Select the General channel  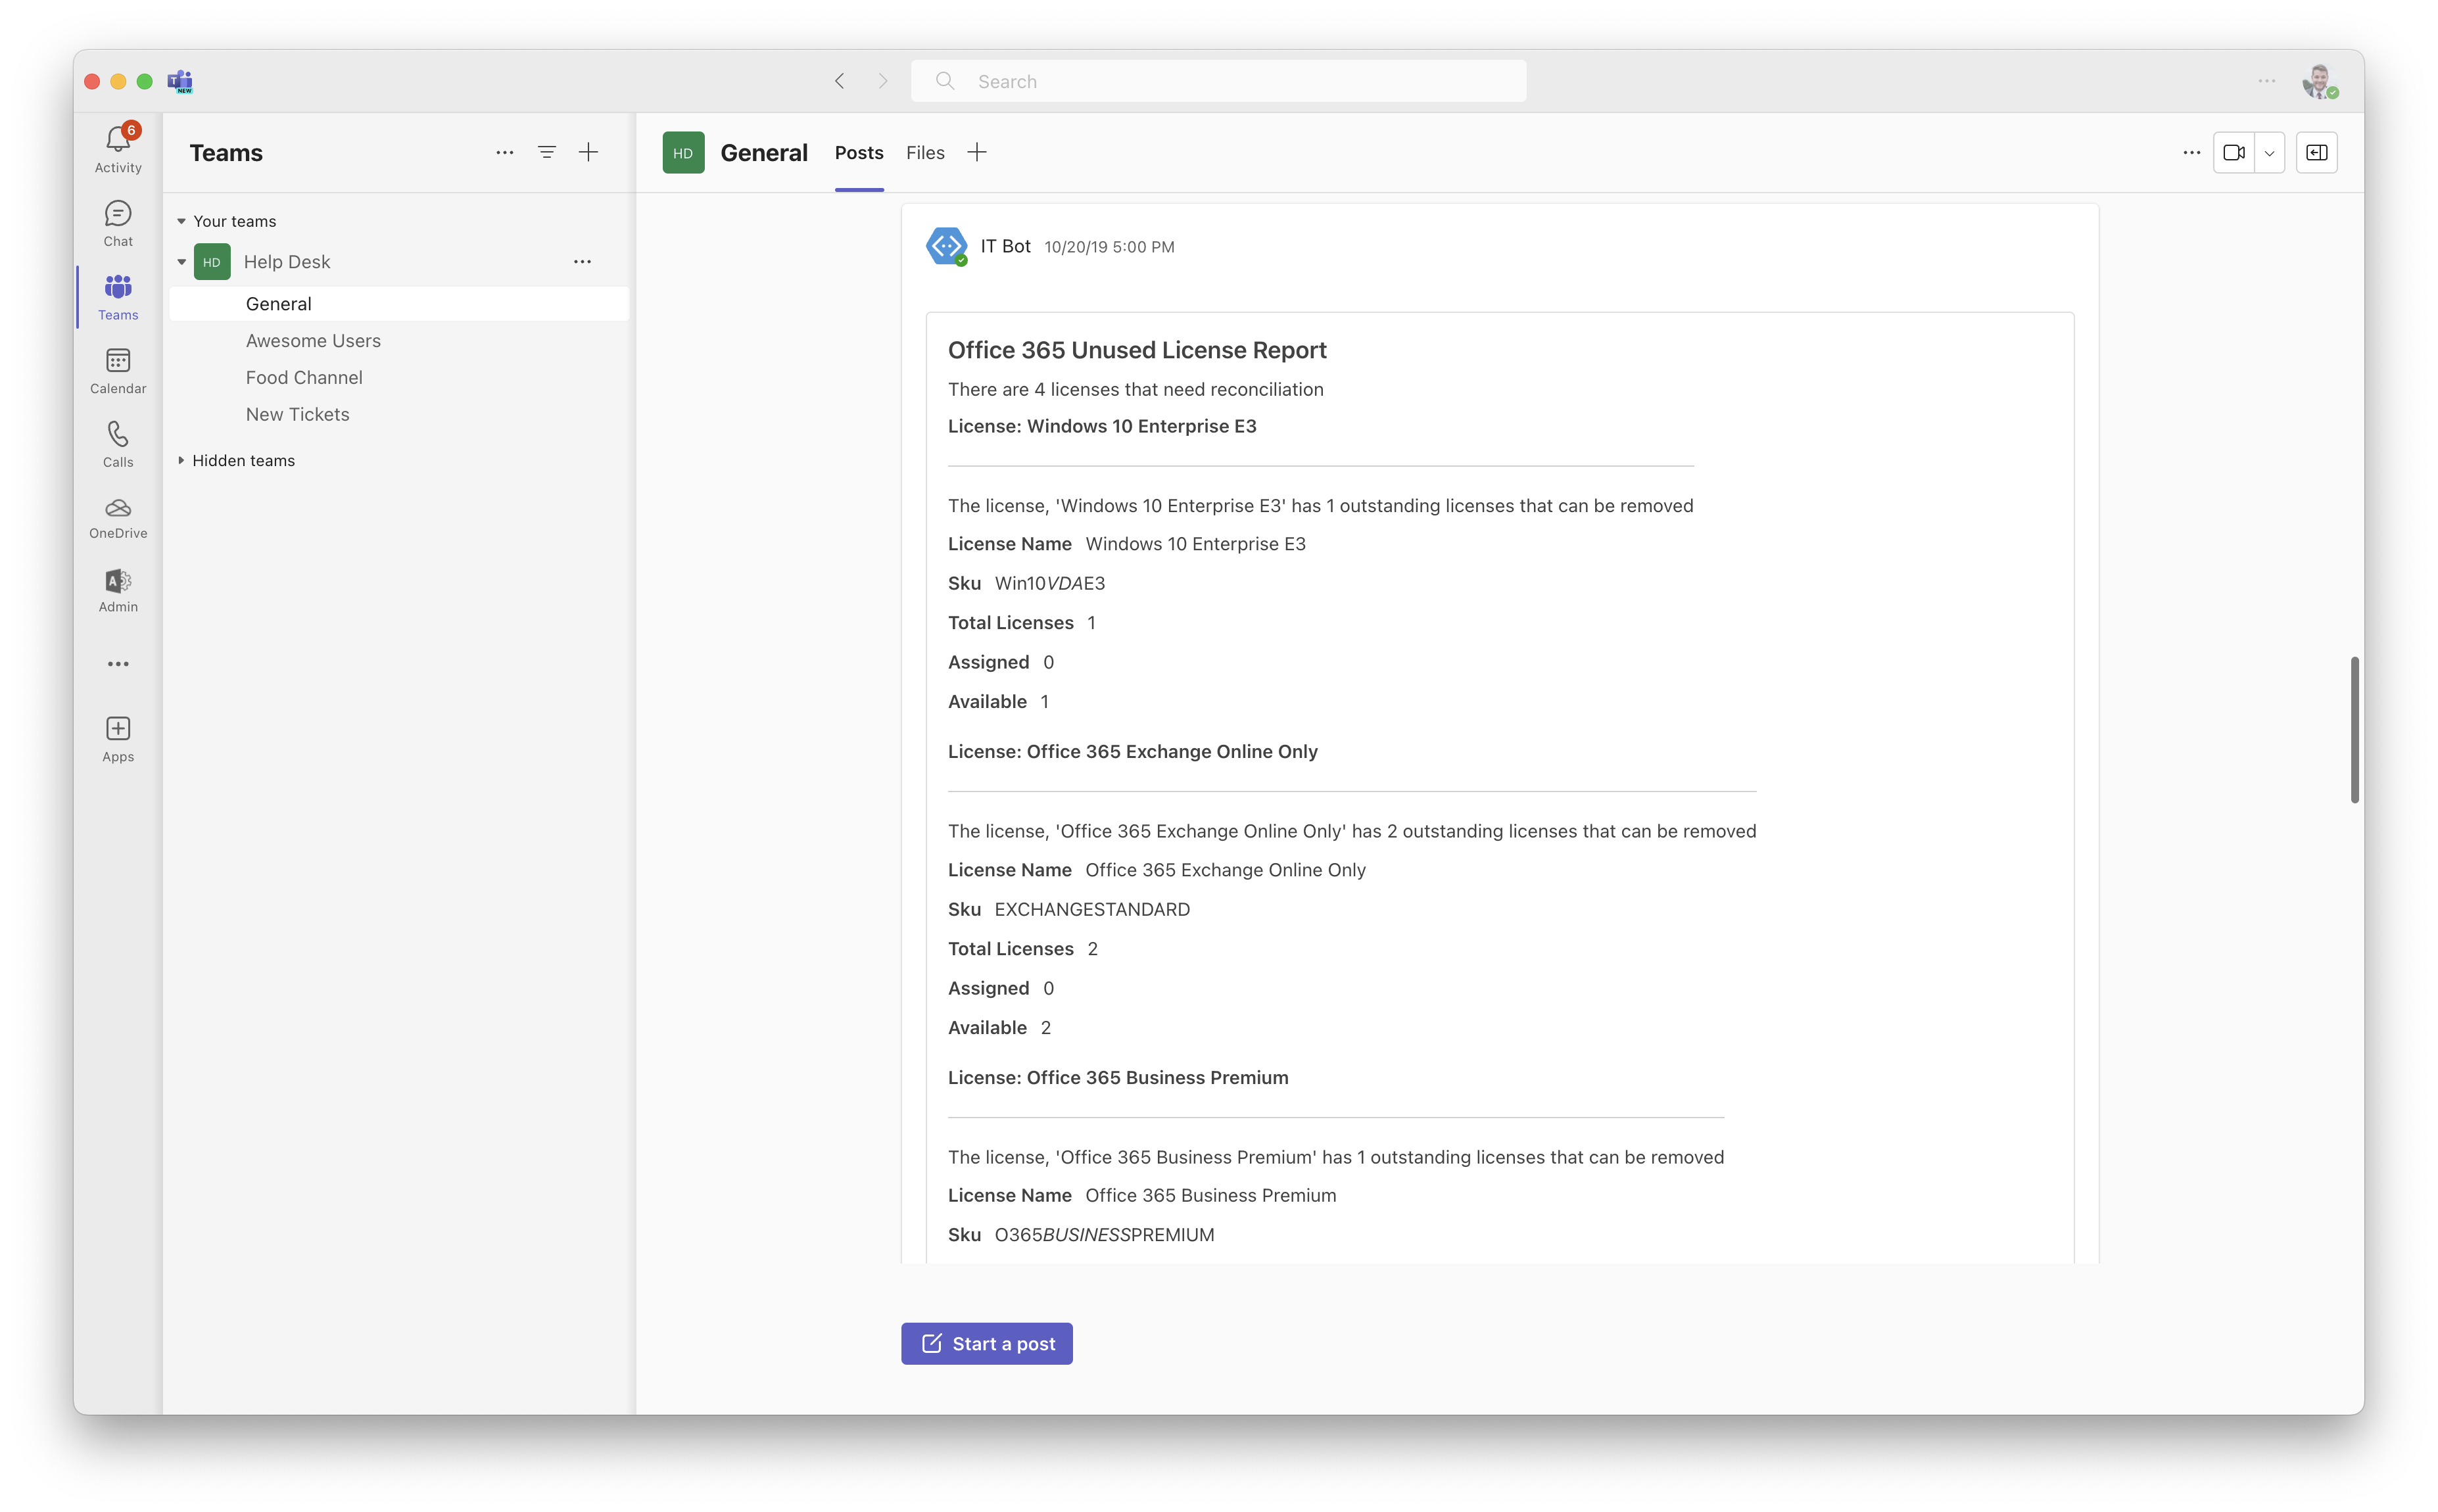[x=399, y=304]
